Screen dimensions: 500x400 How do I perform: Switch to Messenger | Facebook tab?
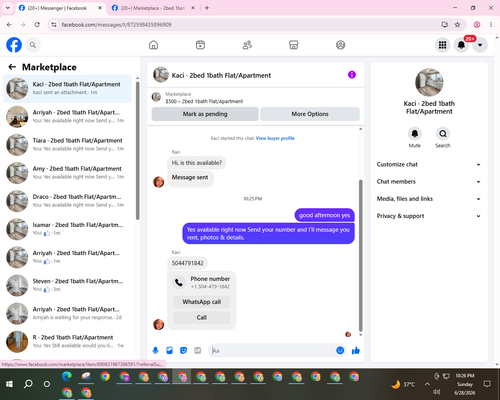click(61, 8)
